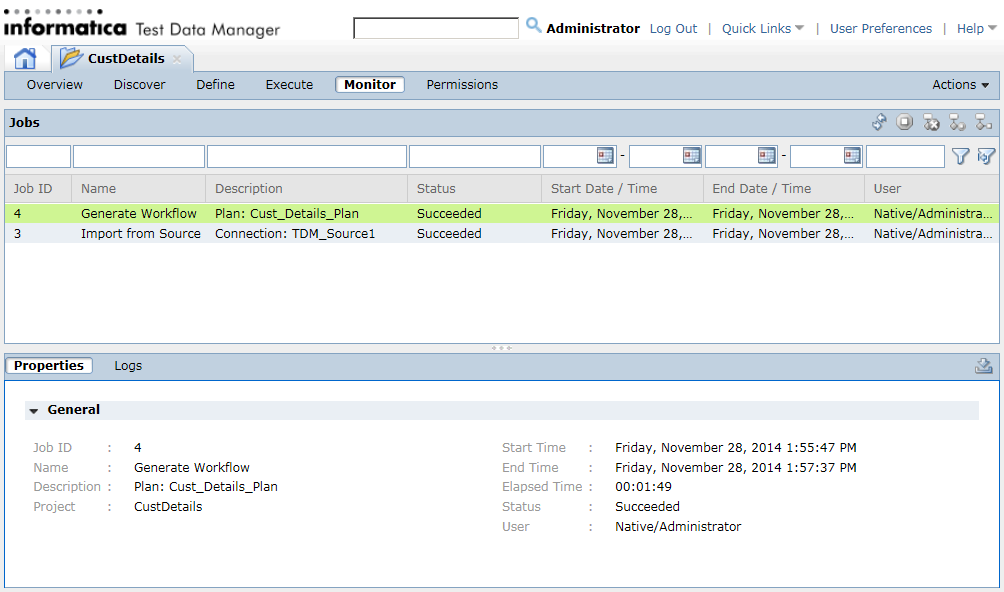
Task: Select the CustDetails tab label
Action: point(126,58)
